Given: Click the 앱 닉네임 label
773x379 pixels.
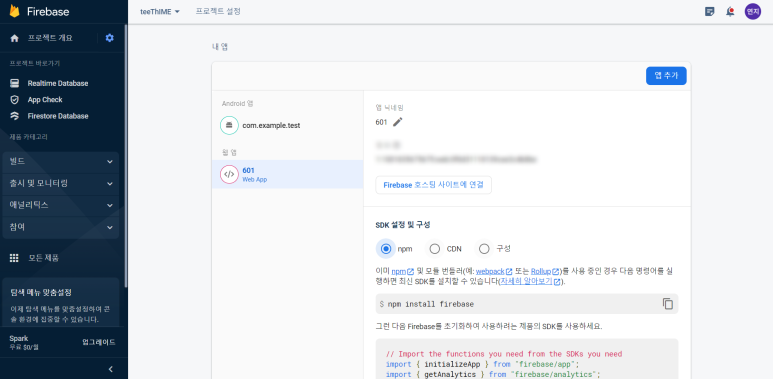Looking at the screenshot, I should pyautogui.click(x=389, y=107).
